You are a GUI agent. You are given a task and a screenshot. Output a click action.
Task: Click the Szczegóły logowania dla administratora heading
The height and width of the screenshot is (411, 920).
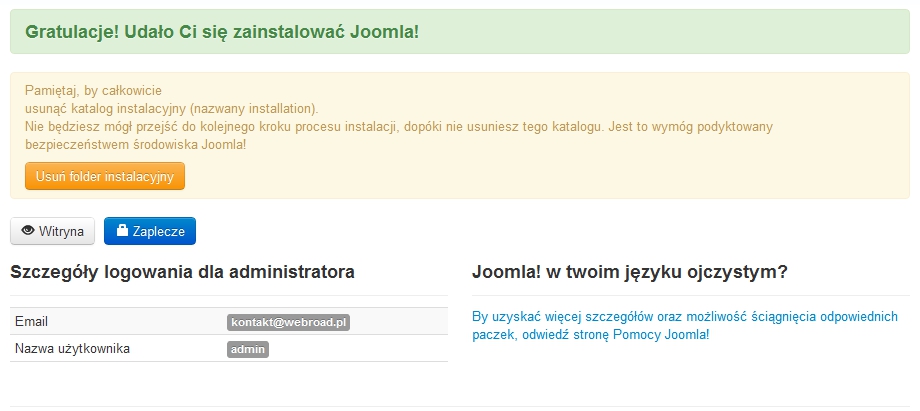182,272
